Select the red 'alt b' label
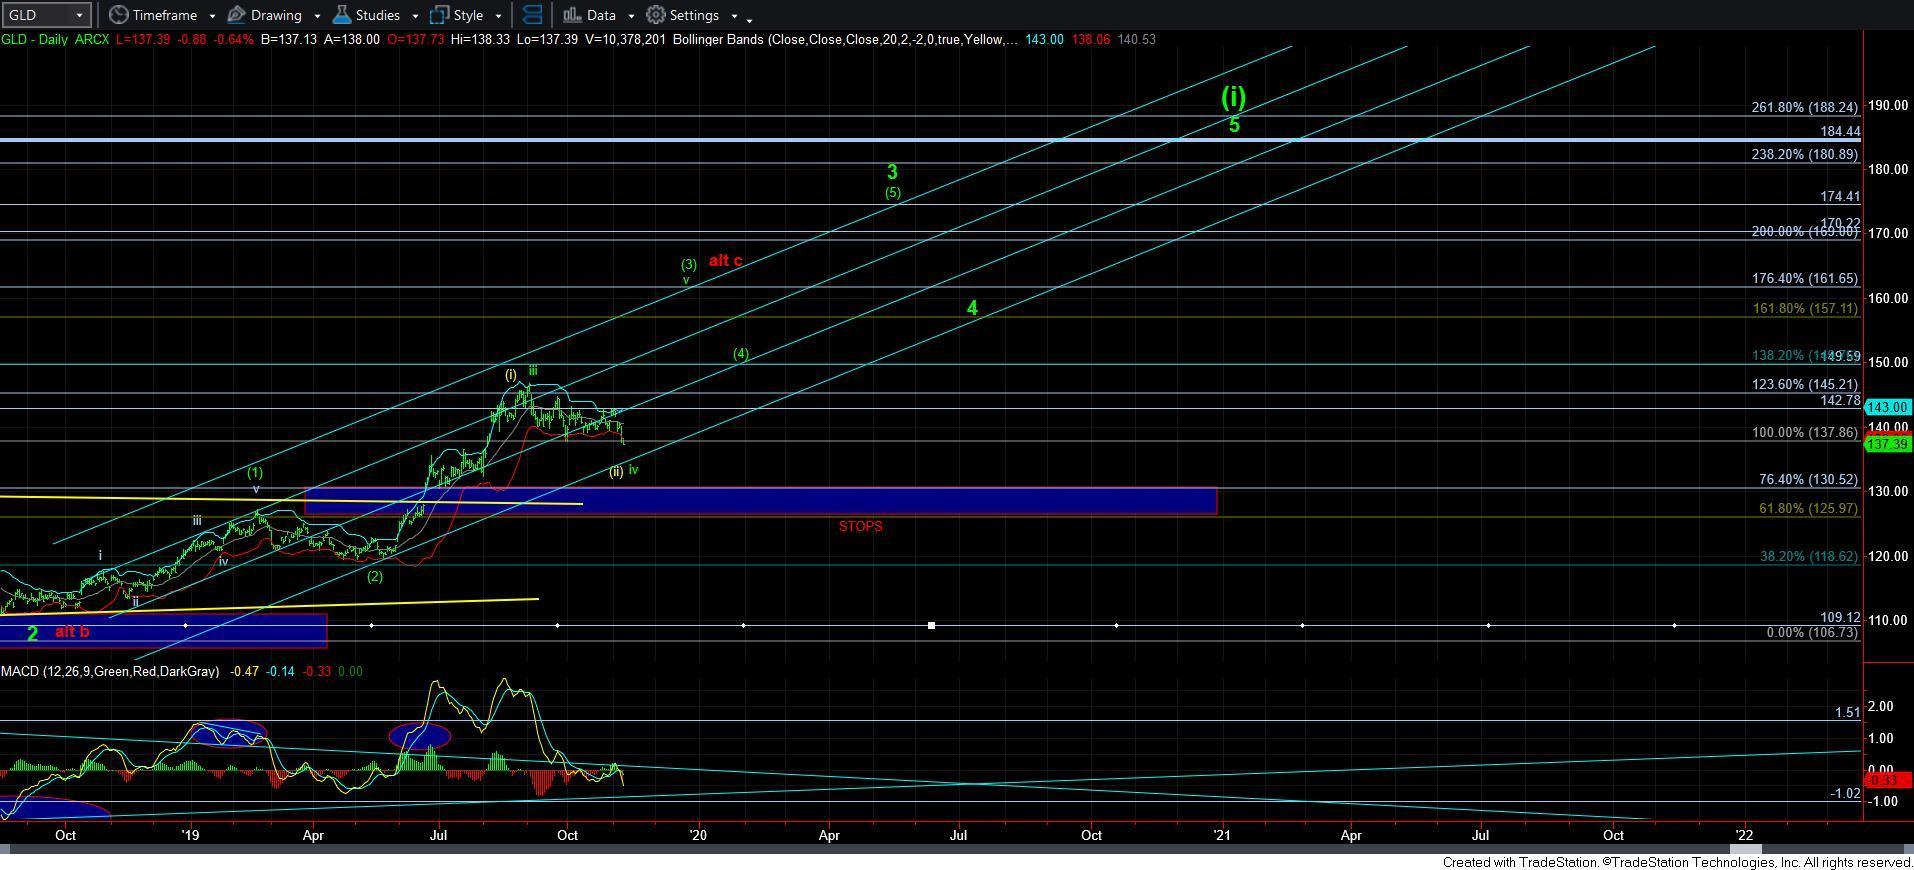This screenshot has width=1914, height=870. pos(72,632)
